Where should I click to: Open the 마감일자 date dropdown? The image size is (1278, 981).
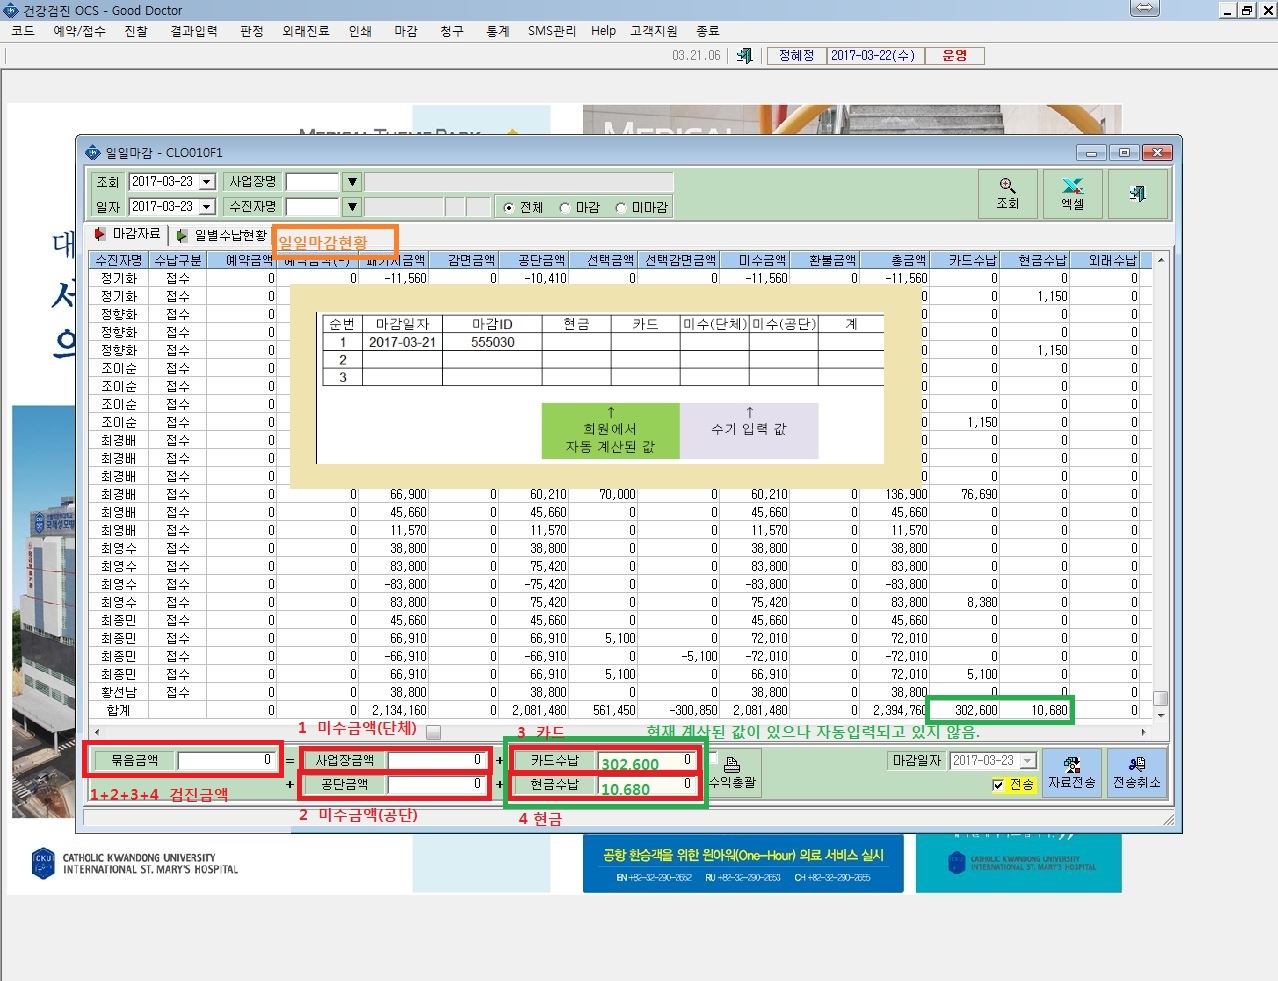point(1028,761)
